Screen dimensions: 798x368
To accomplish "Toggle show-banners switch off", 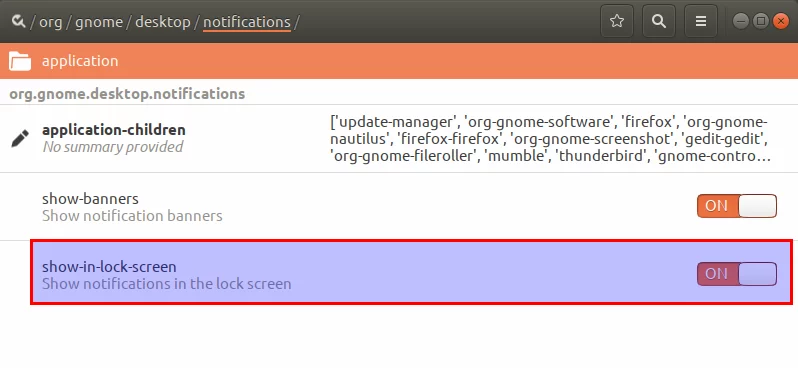I will (736, 206).
